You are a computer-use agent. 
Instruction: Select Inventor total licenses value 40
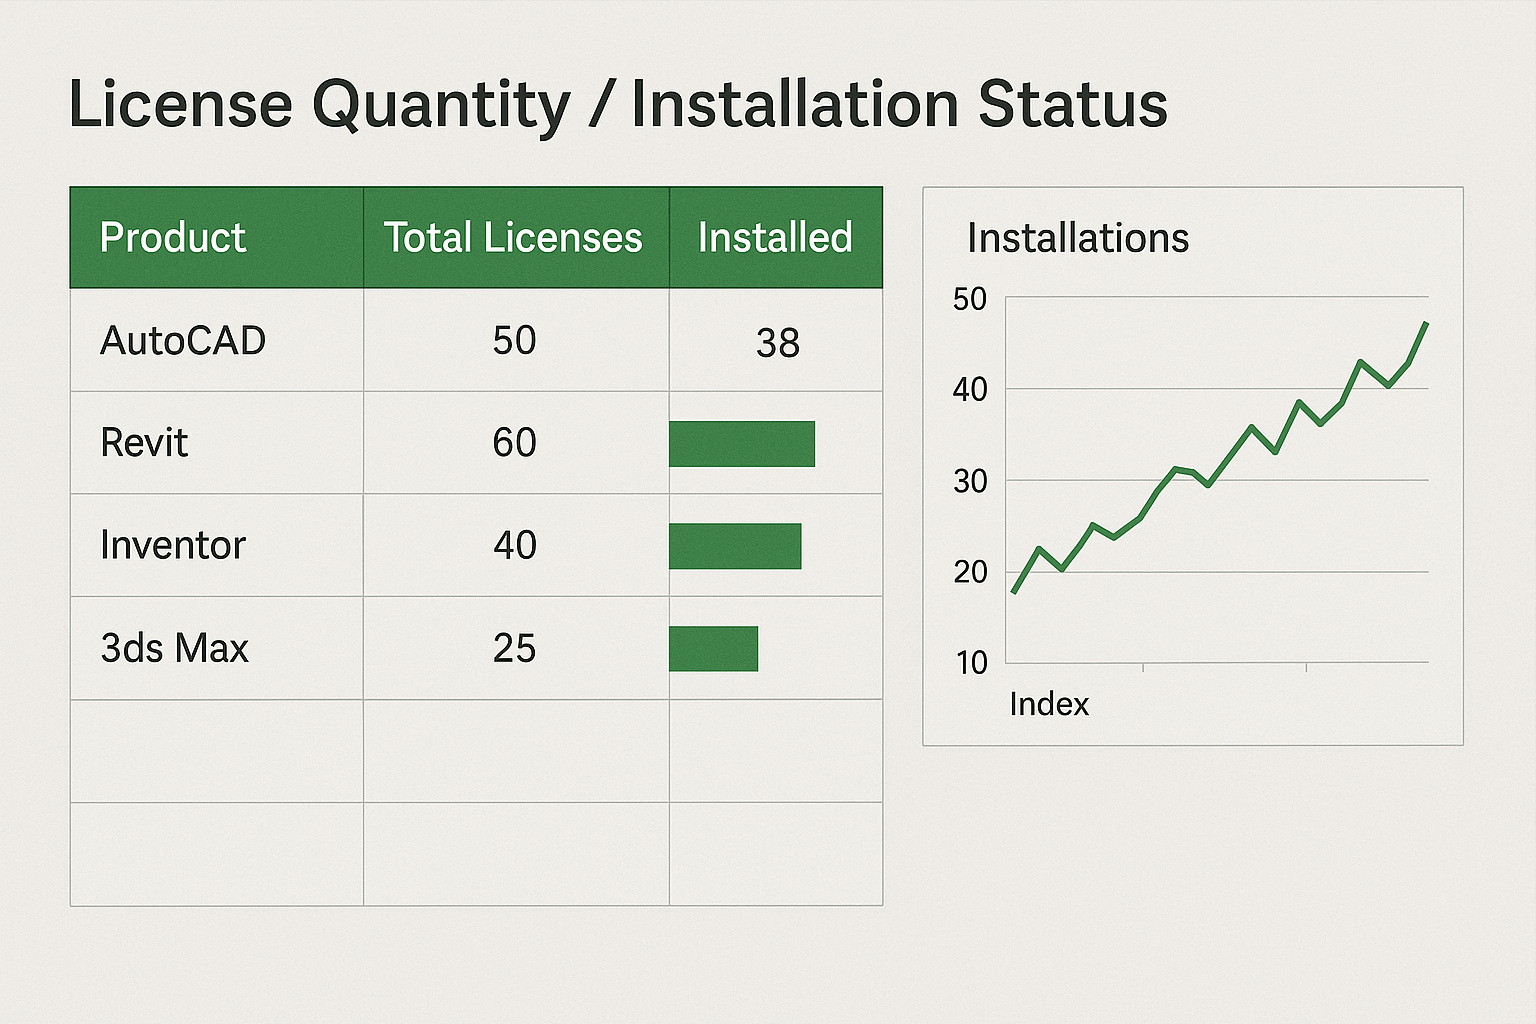[515, 545]
